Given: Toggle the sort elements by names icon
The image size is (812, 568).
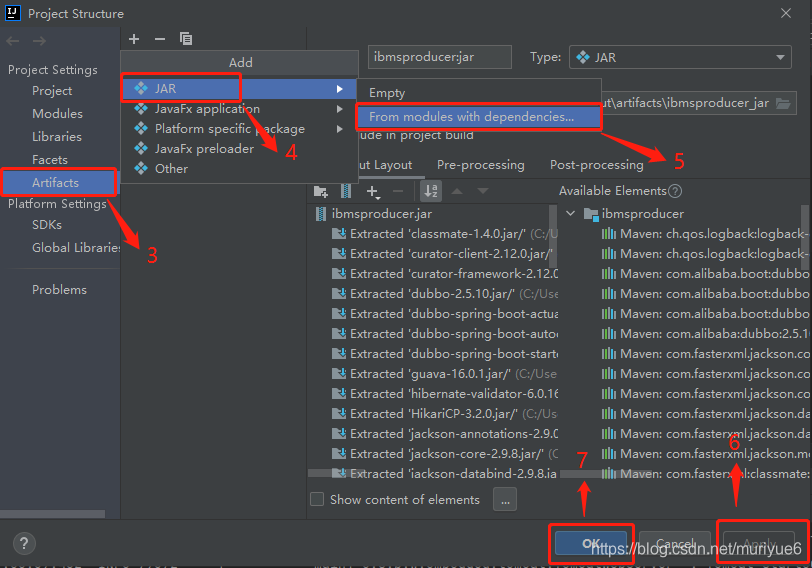Looking at the screenshot, I should tap(431, 191).
